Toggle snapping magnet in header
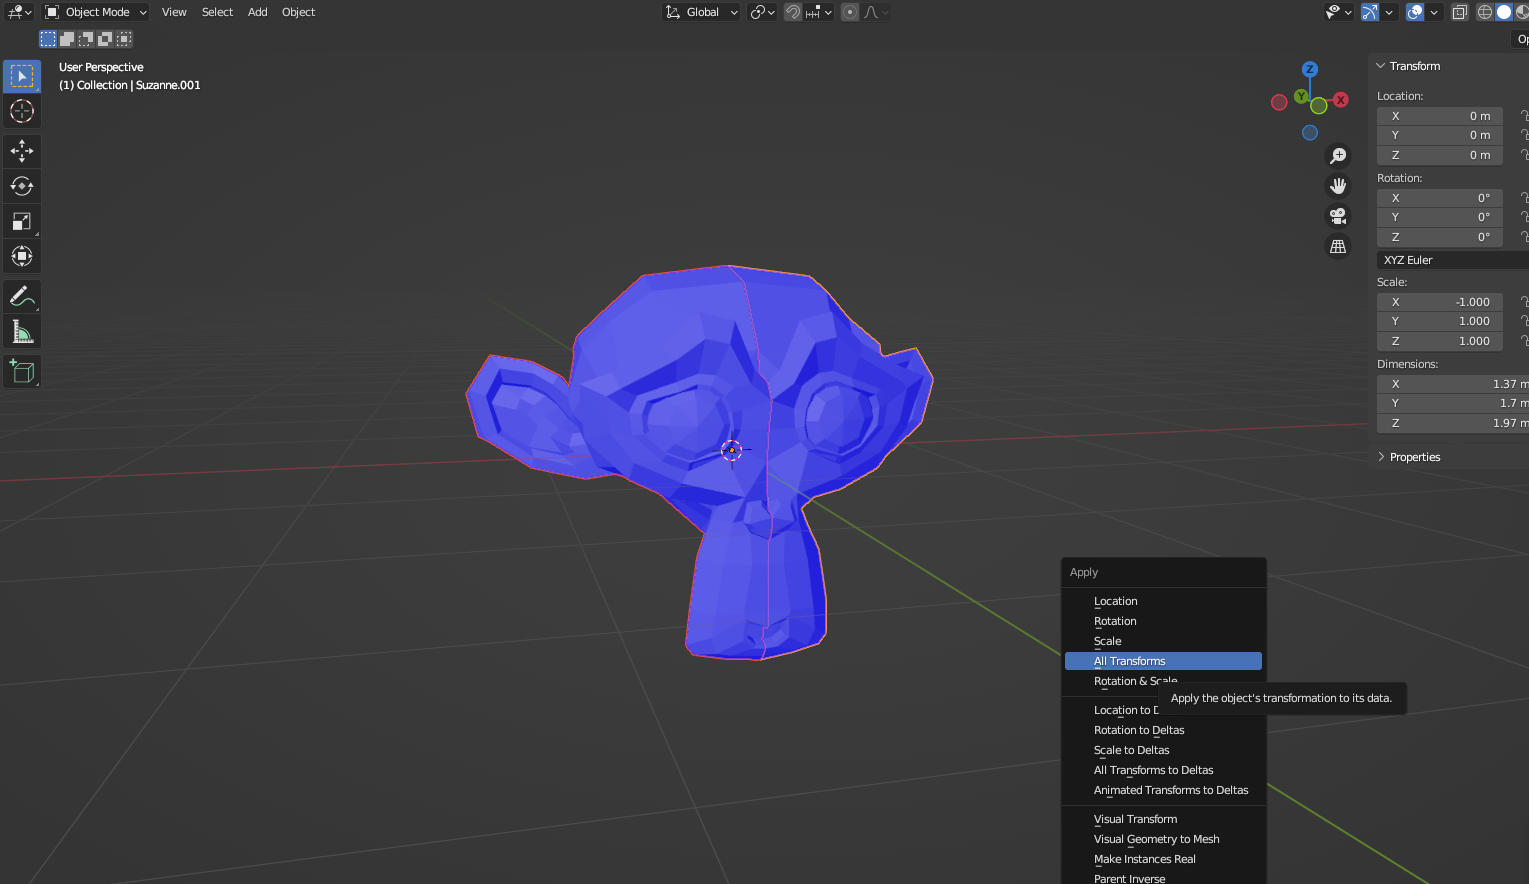The width and height of the screenshot is (1529, 884). coord(793,12)
